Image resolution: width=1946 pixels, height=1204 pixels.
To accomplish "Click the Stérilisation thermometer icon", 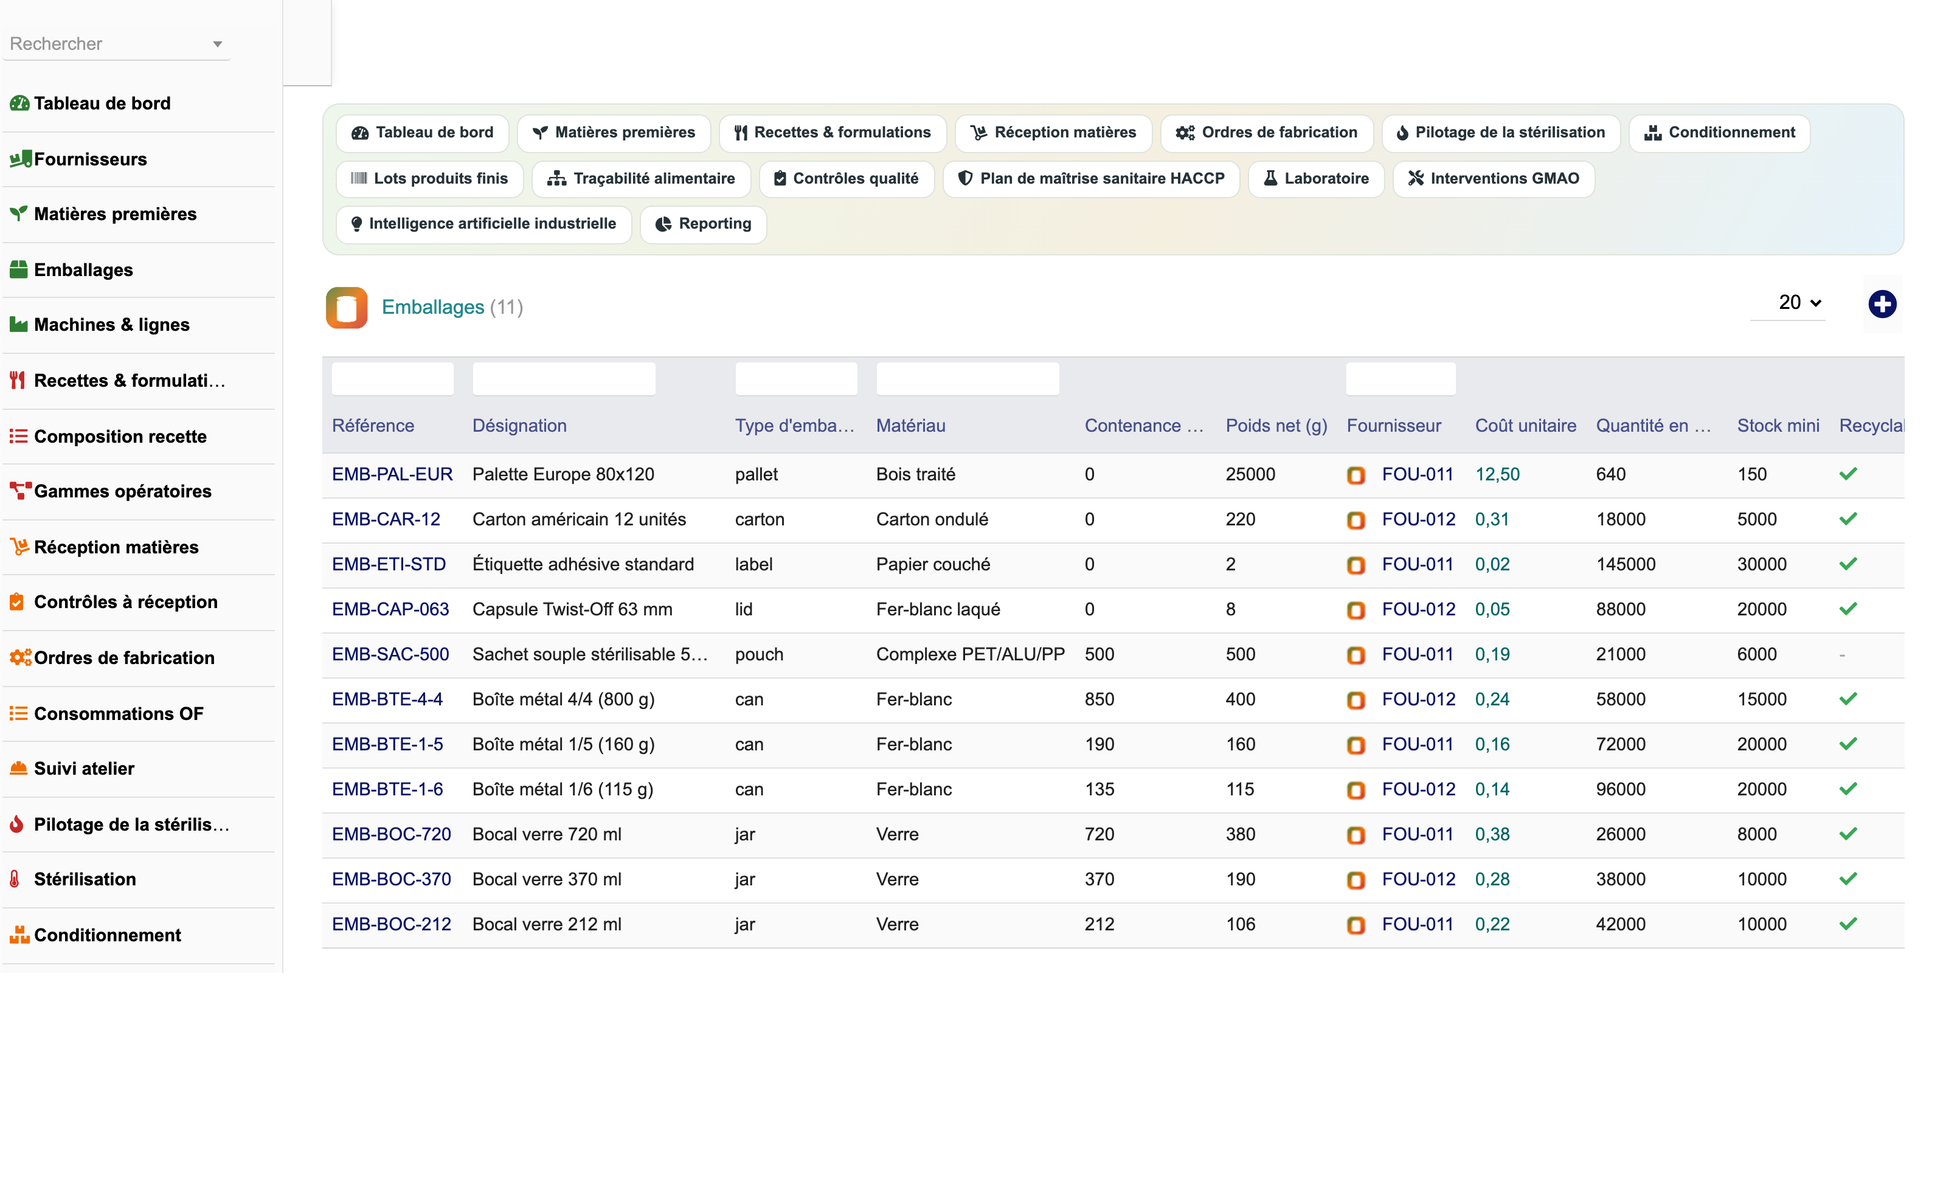I will [x=15, y=879].
